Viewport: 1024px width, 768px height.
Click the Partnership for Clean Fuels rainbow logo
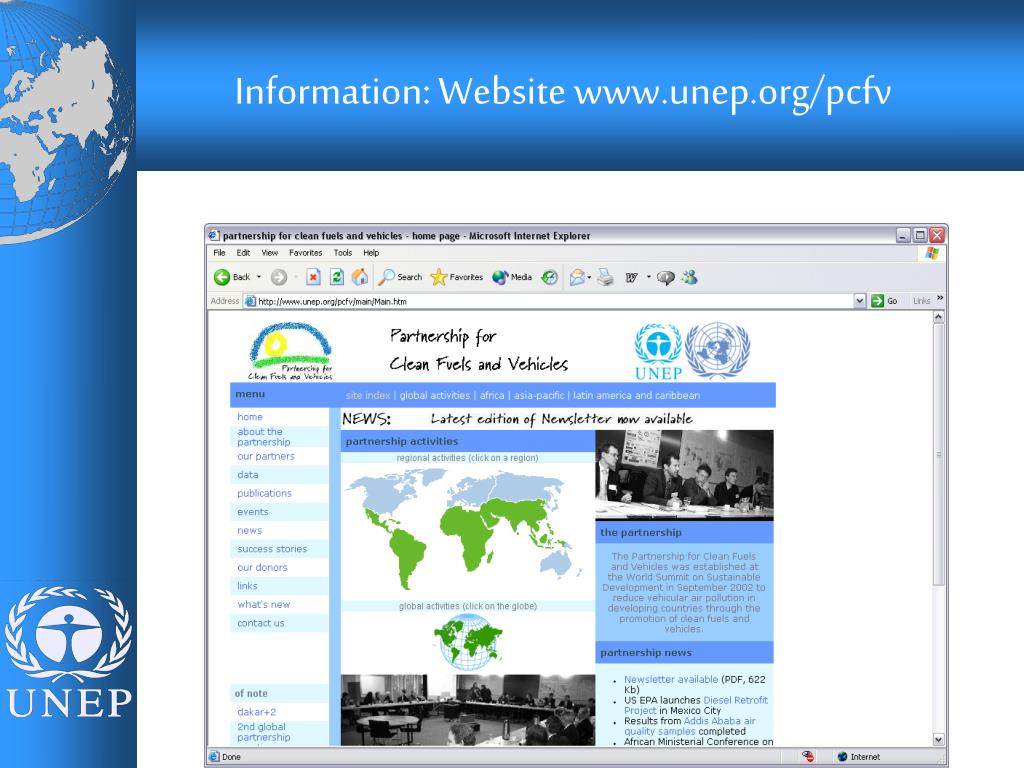point(291,351)
